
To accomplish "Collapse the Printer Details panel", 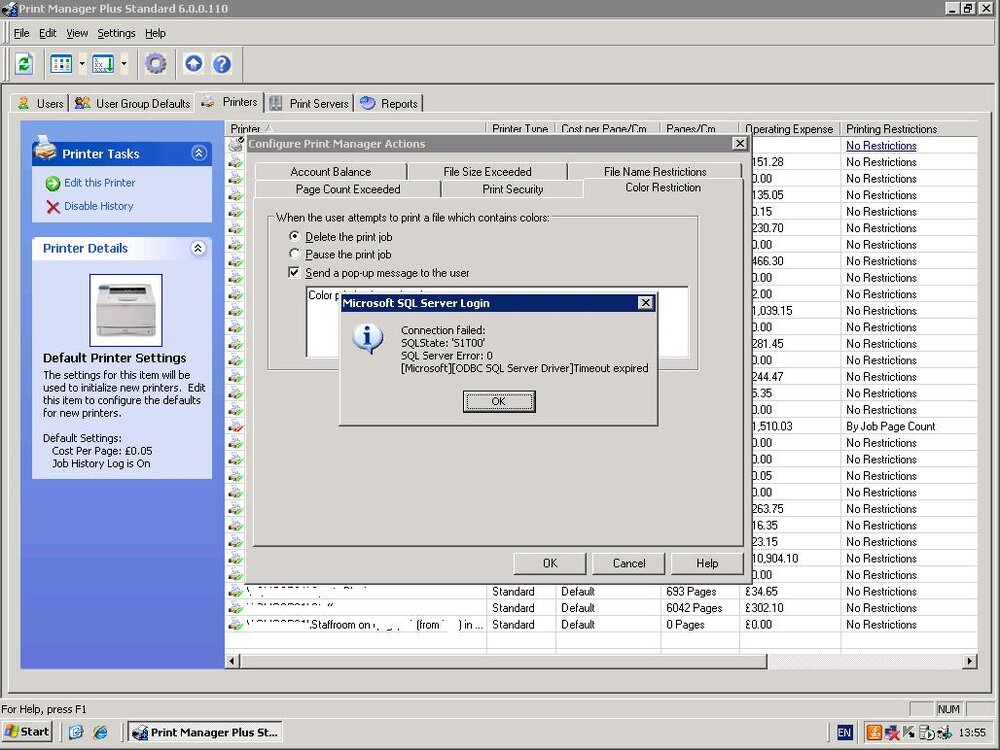I will pyautogui.click(x=198, y=248).
